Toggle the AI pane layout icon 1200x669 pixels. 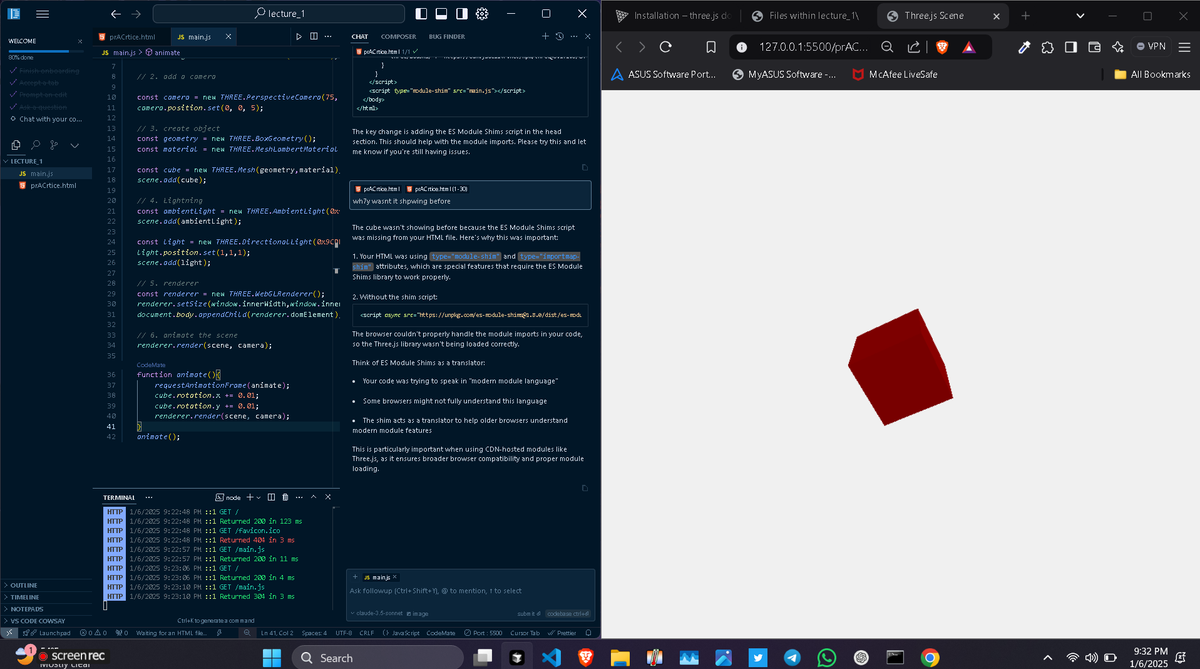tap(462, 14)
